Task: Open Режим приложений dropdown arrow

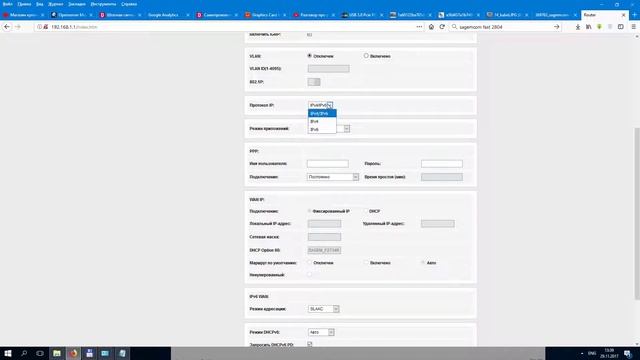Action: point(347,129)
